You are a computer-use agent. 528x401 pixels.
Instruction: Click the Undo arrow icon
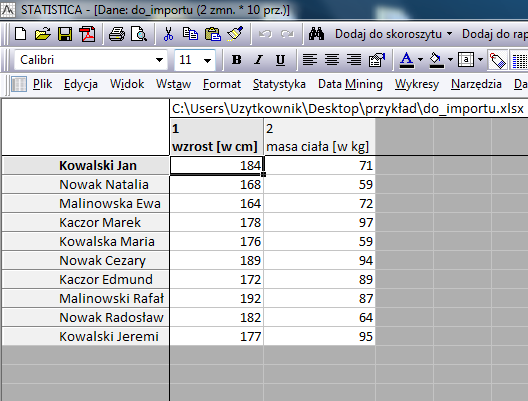coord(265,34)
